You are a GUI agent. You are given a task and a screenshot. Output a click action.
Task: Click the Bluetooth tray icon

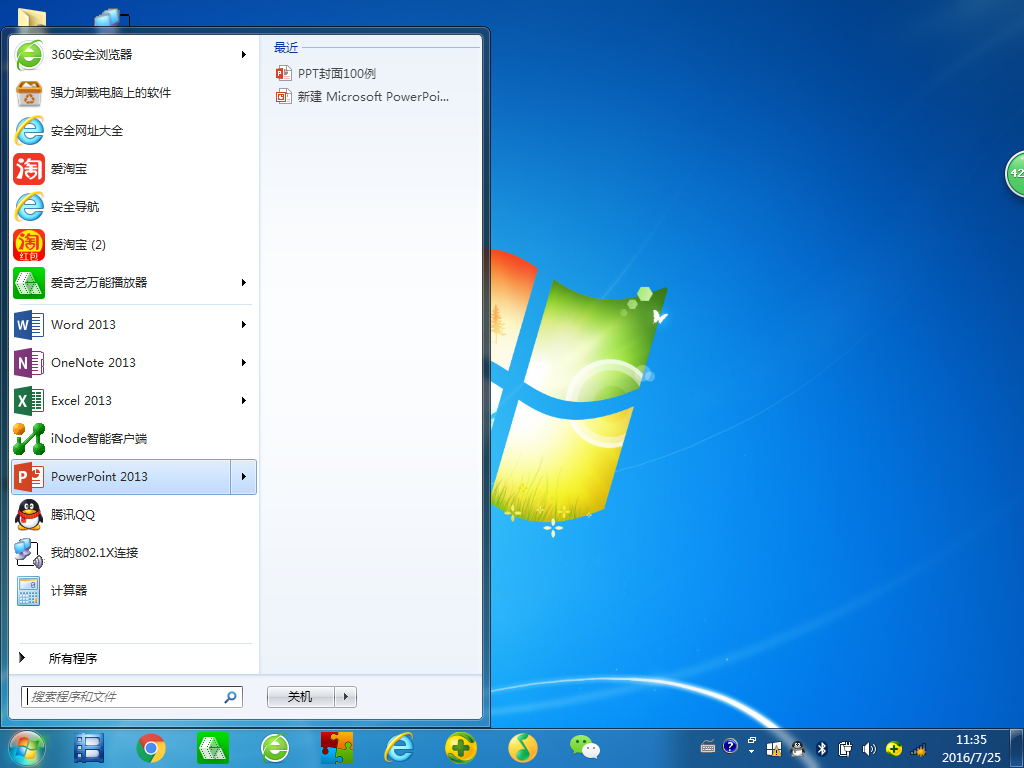click(822, 749)
